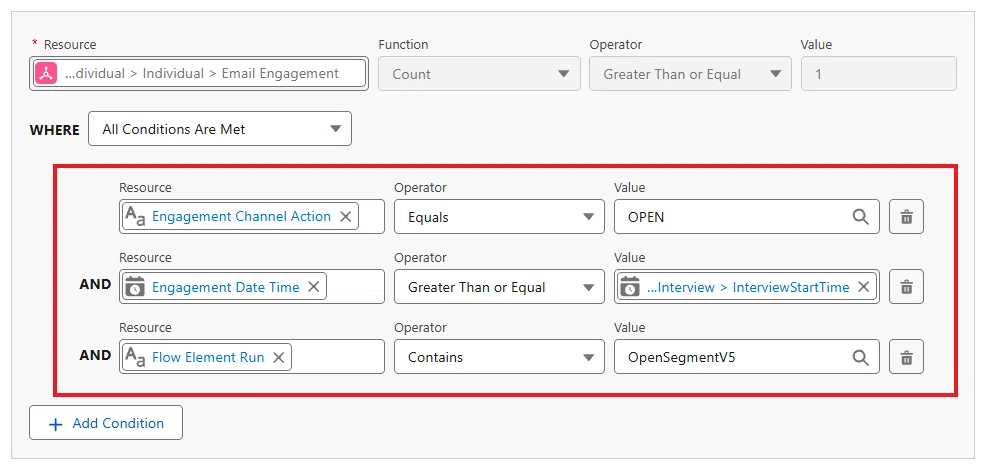This screenshot has width=985, height=468.
Task: Open the All Conditions Are Met dropdown
Action: click(220, 129)
